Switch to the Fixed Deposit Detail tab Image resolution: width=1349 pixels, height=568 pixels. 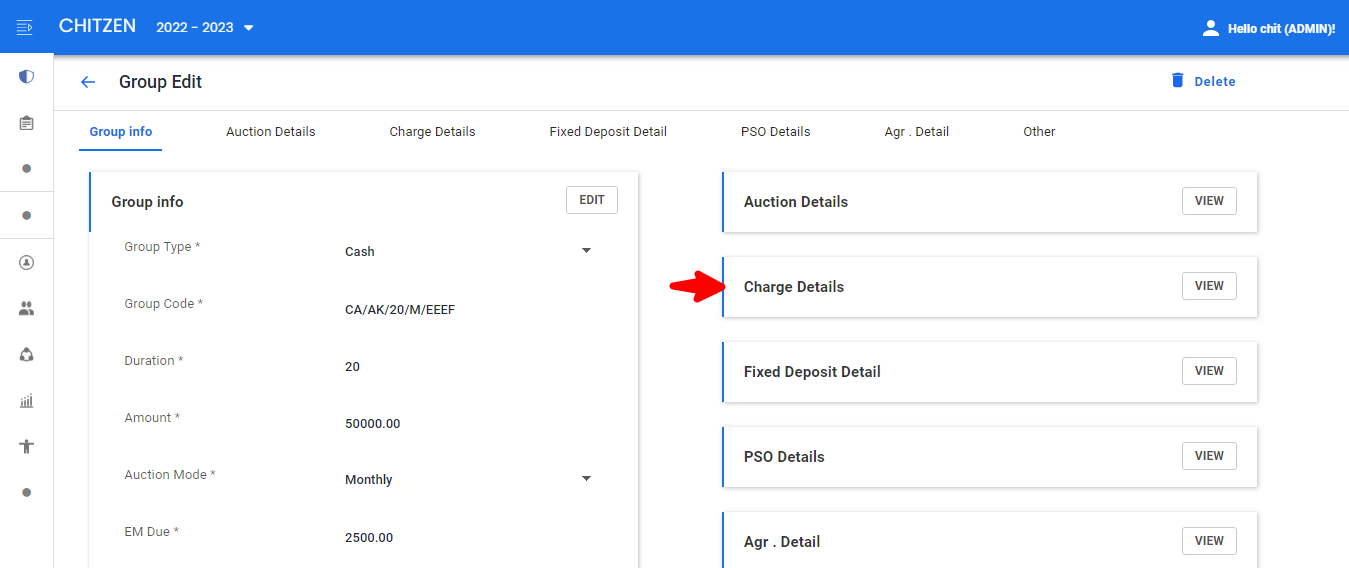608,132
